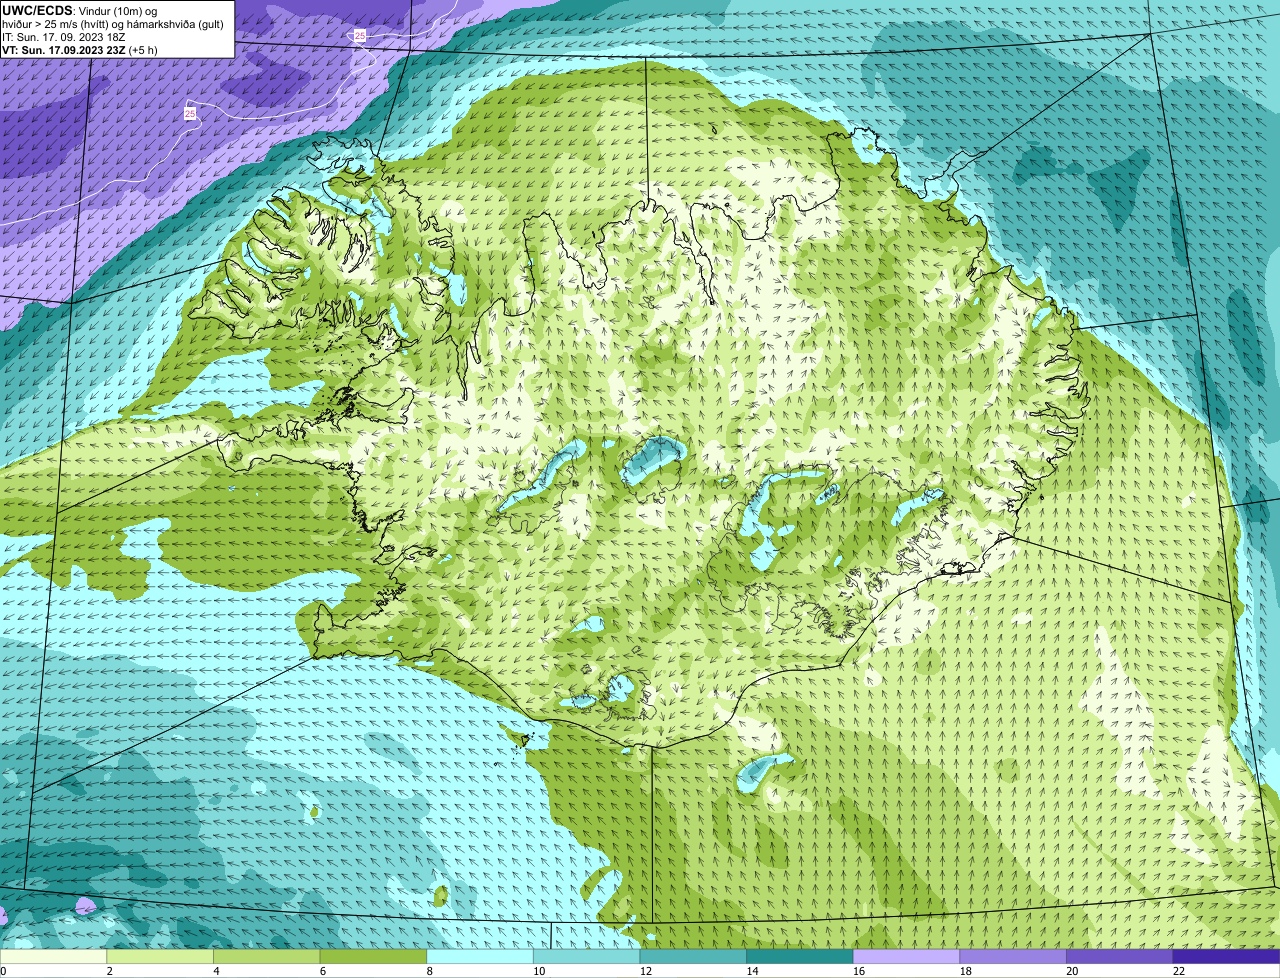Click the 12–14 m/s teal legend swatch
This screenshot has height=978, width=1280.
coord(693,956)
